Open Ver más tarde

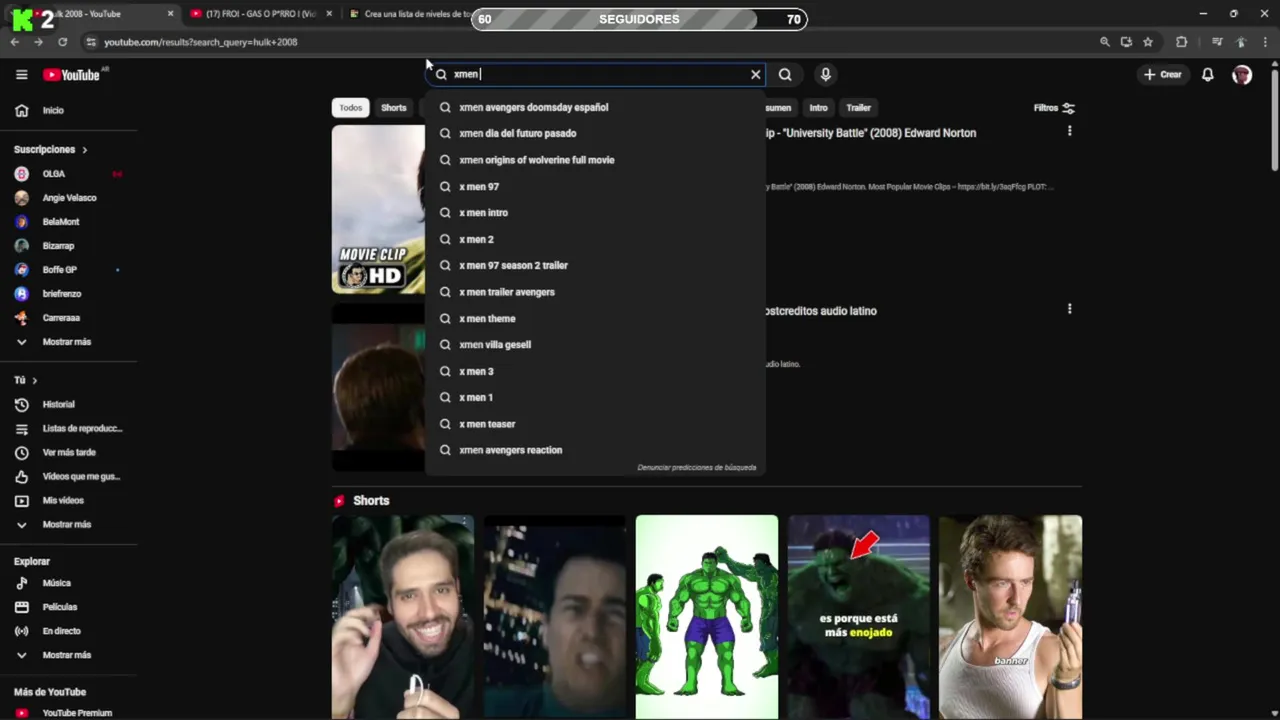pyautogui.click(x=68, y=453)
